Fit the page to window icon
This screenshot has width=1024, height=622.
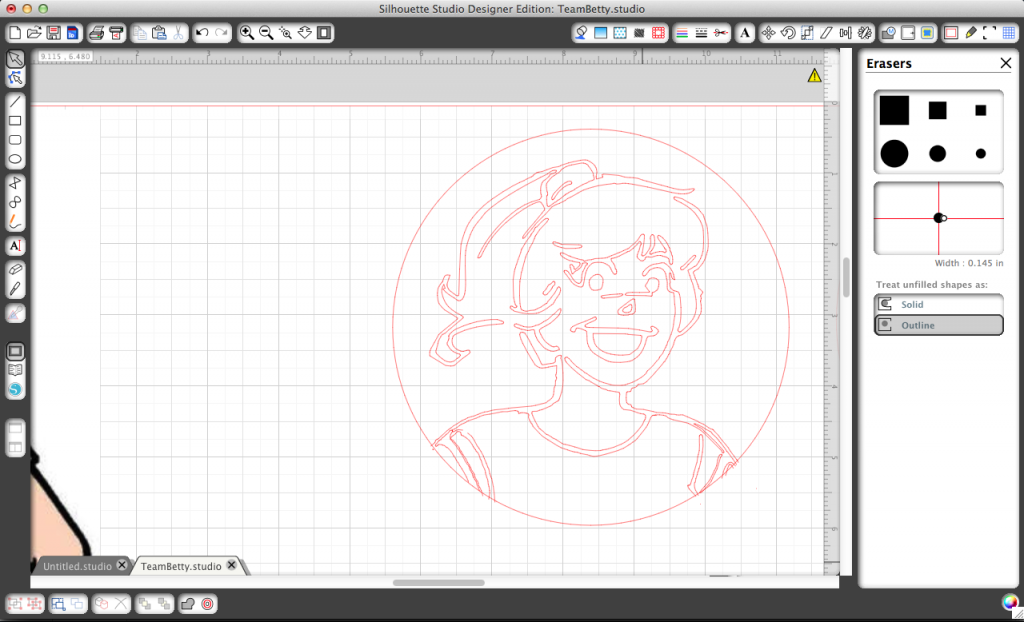coord(324,33)
